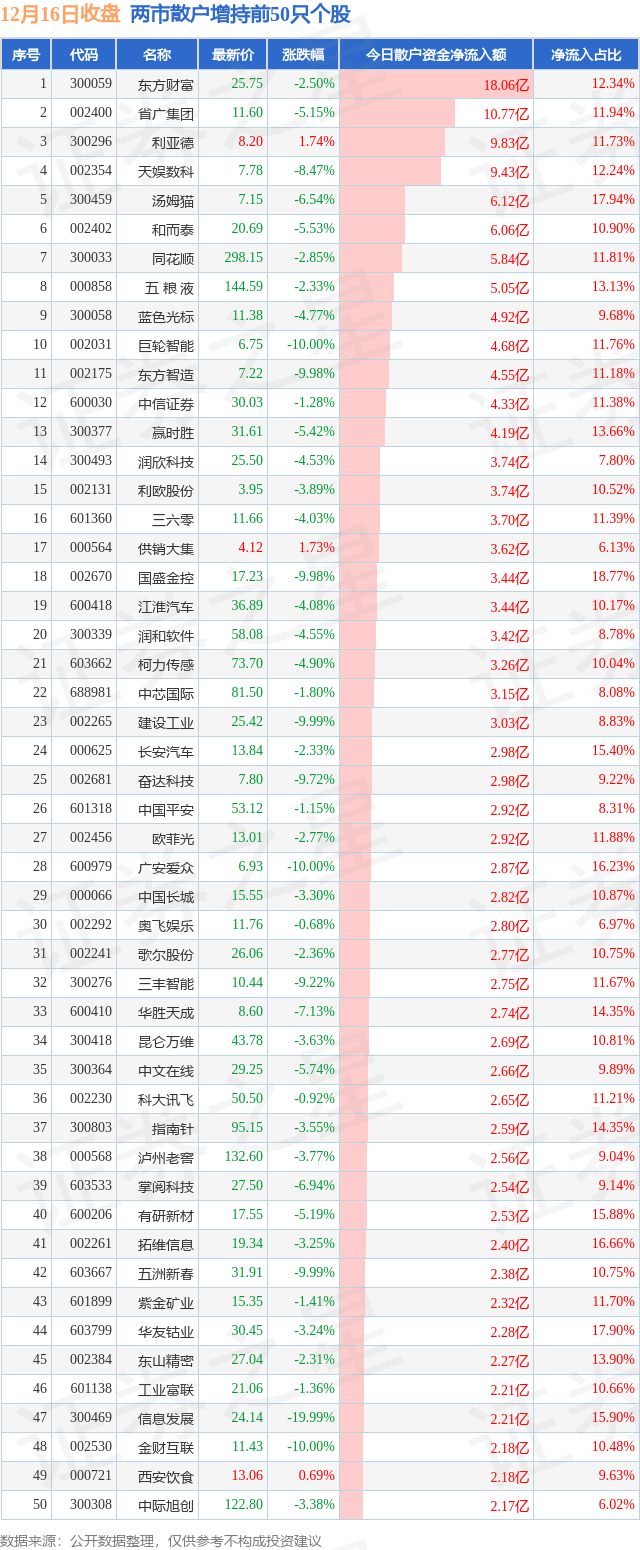Screen dimensions: 640x1550
Task: Select the stock name 国盛金控
Action: tap(166, 577)
